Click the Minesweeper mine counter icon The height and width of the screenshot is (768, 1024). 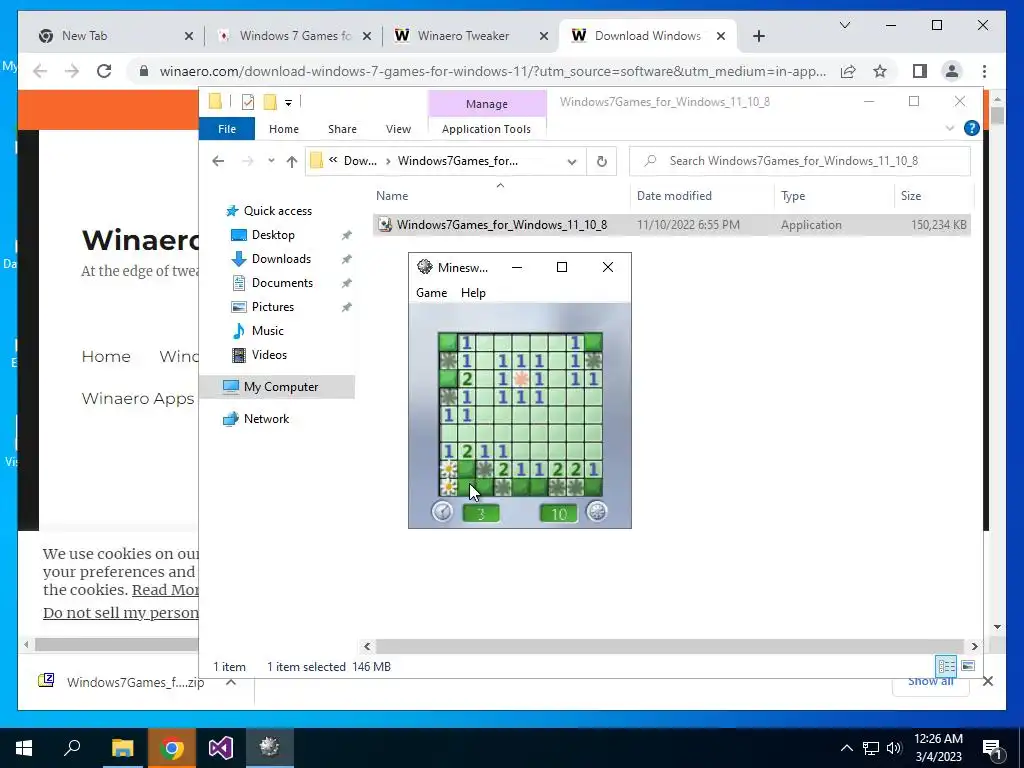596,511
